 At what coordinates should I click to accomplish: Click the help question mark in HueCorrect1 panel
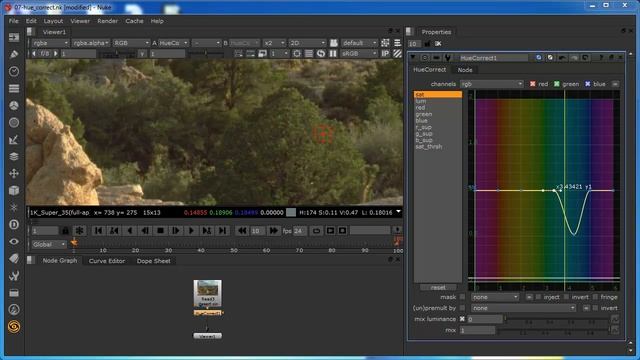point(601,58)
